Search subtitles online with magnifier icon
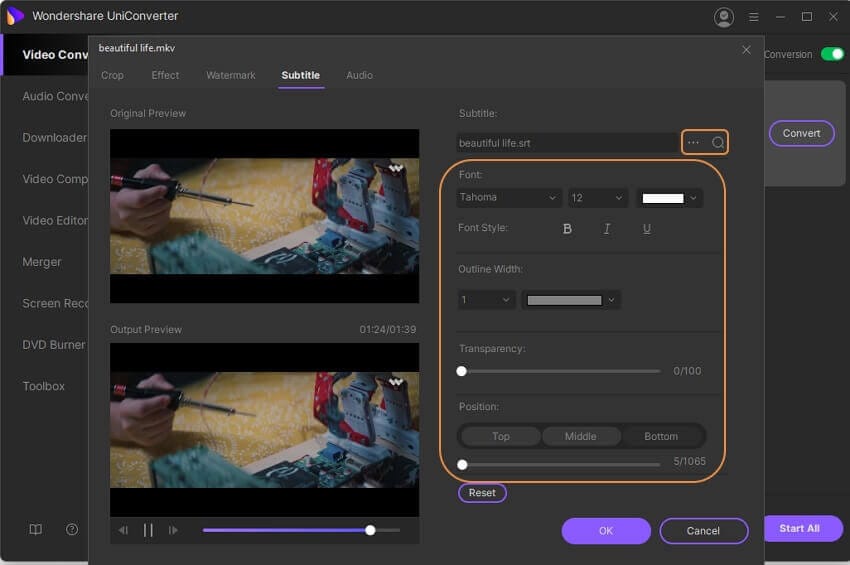Screen dimensions: 850x565 click(718, 143)
